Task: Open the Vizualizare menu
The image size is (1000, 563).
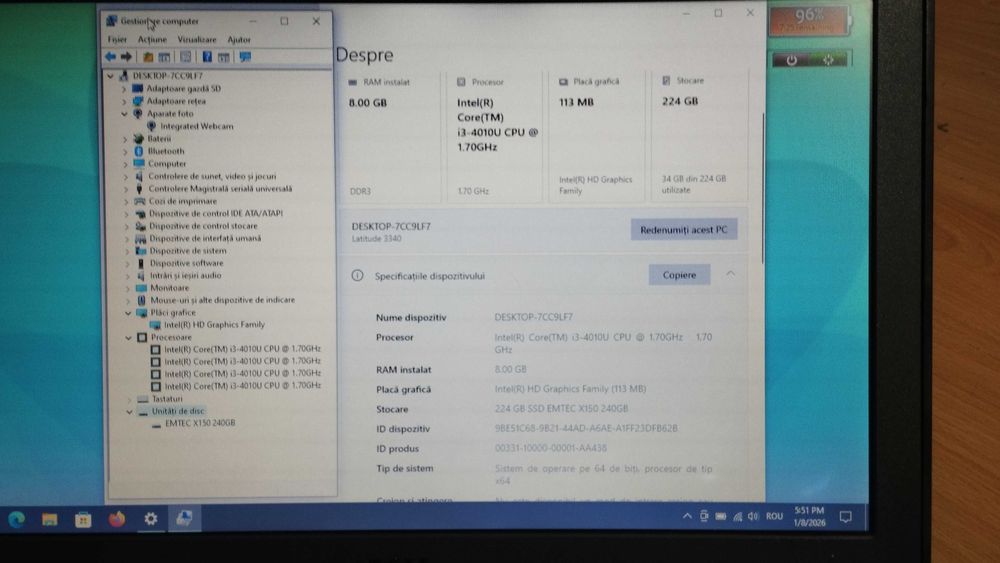Action: [197, 40]
